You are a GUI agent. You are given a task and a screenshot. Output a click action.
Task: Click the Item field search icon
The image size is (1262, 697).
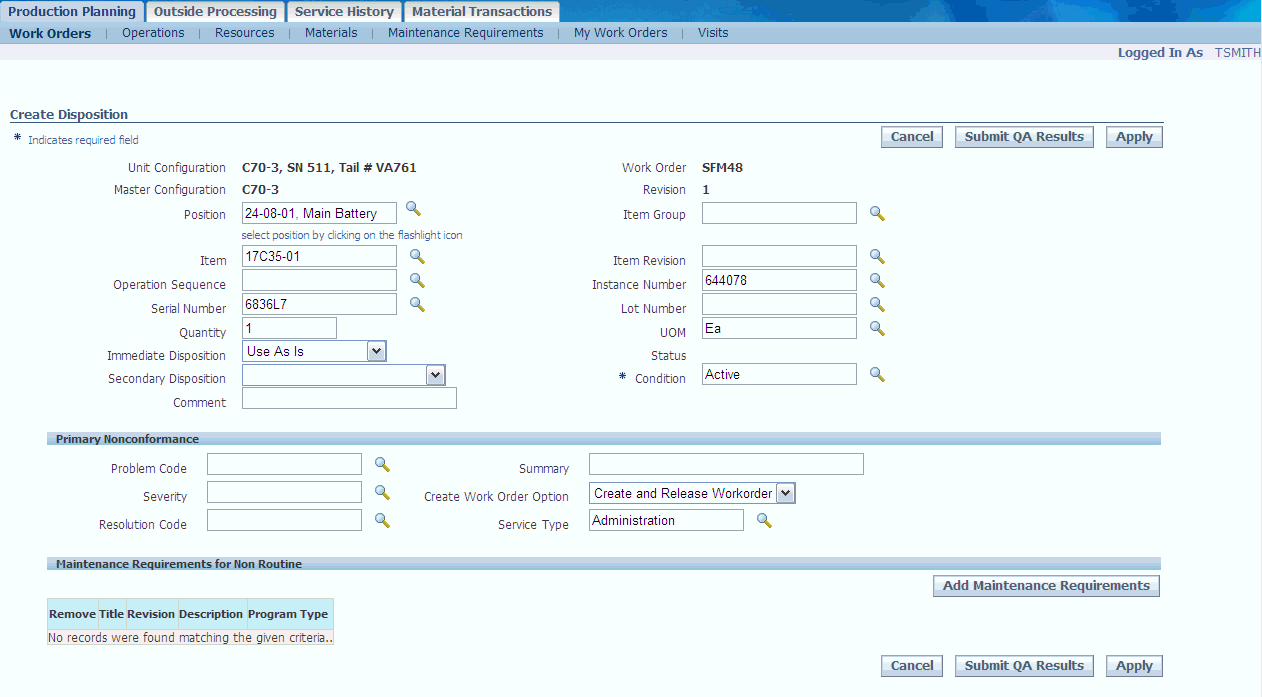tap(417, 256)
